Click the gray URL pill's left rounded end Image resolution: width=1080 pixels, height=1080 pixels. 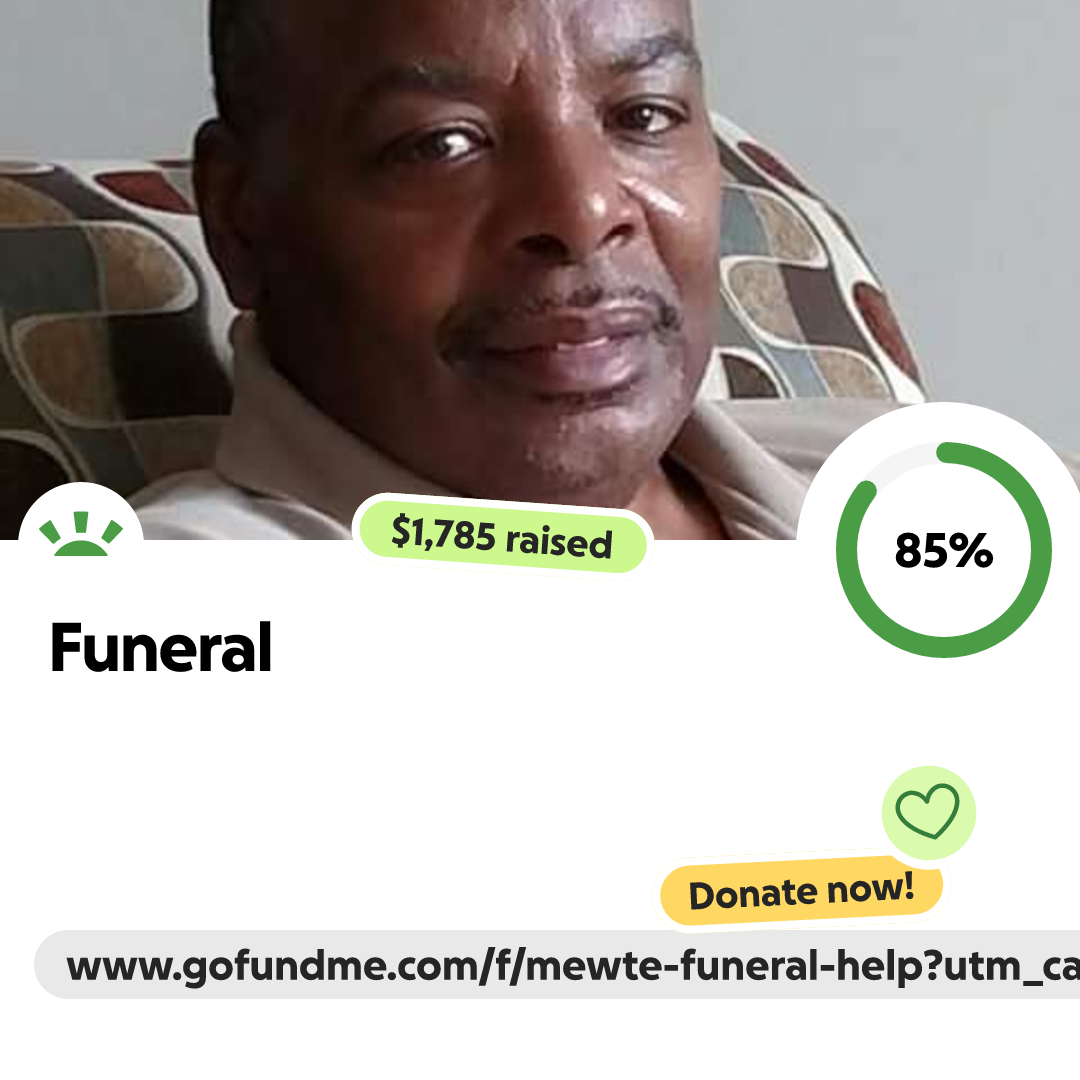coord(50,964)
